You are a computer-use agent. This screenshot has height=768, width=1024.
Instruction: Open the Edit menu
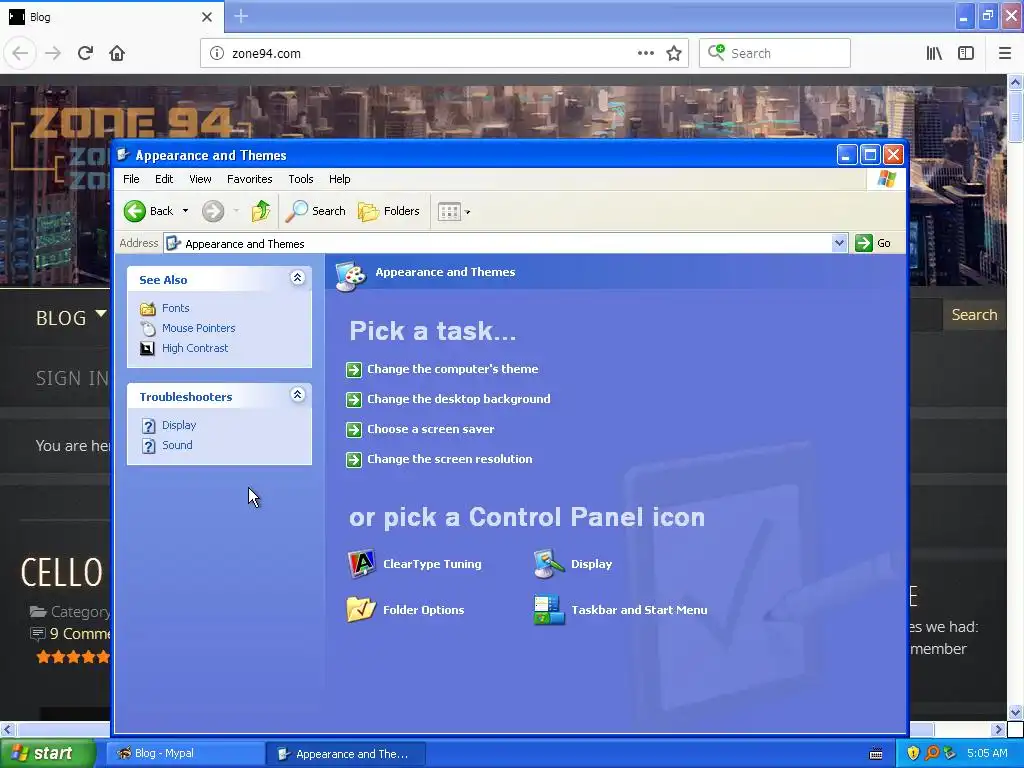(164, 179)
